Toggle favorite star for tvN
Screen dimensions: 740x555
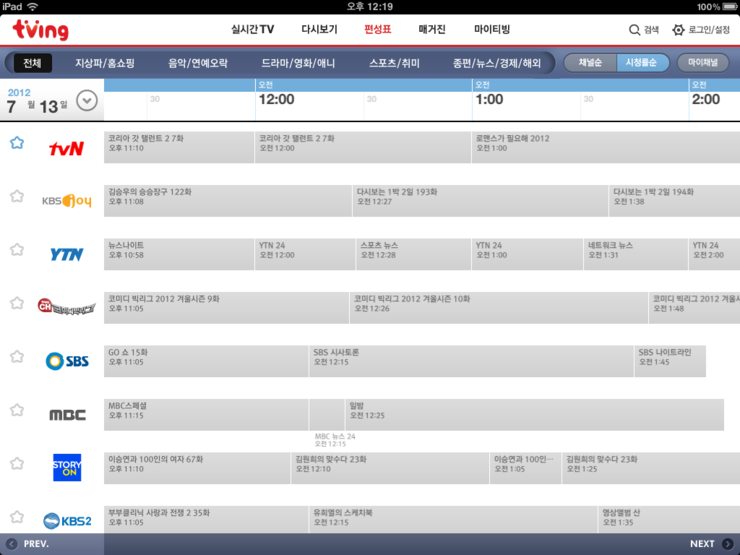click(x=16, y=143)
